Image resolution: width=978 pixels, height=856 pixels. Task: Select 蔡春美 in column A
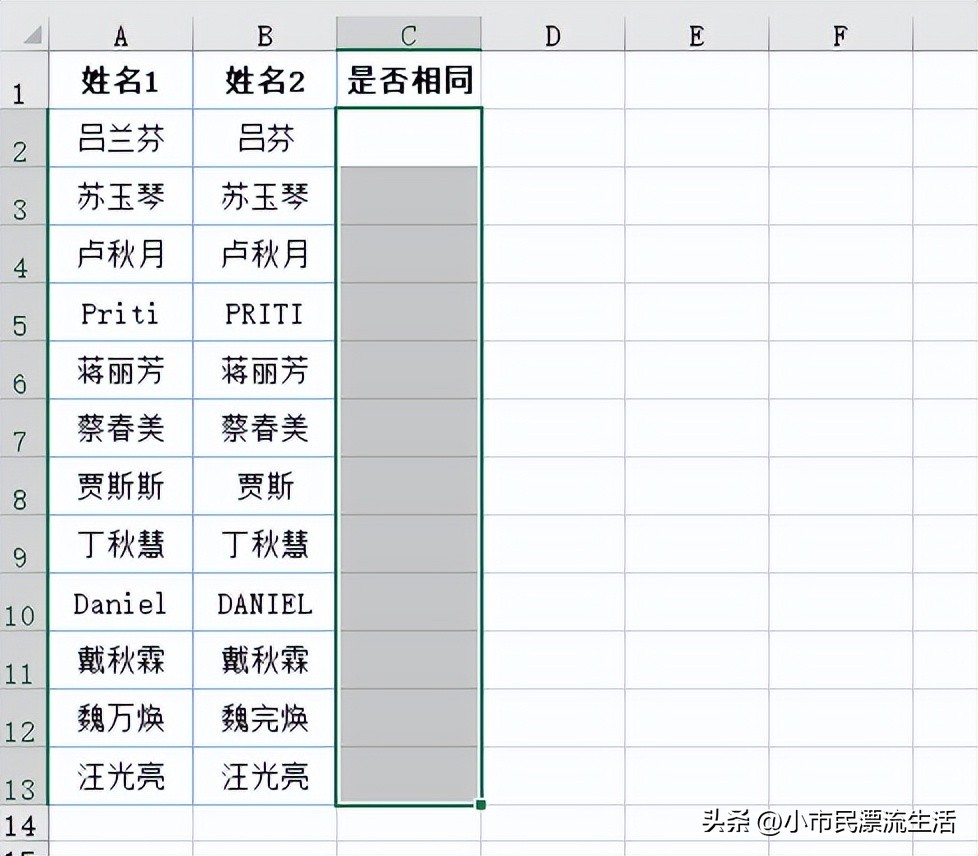120,428
